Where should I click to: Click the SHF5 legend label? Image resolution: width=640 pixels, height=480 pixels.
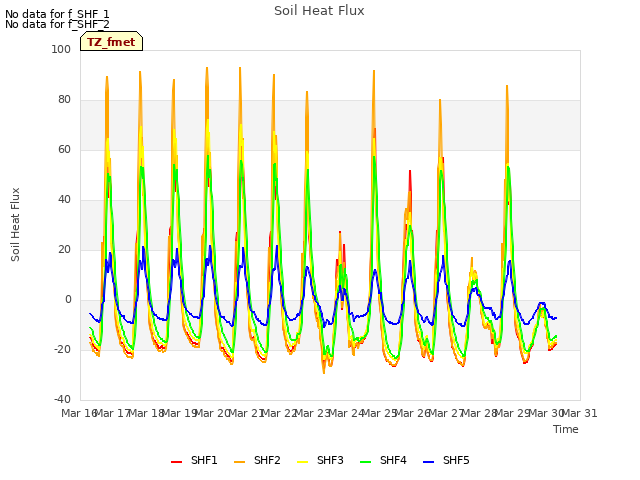click(456, 460)
